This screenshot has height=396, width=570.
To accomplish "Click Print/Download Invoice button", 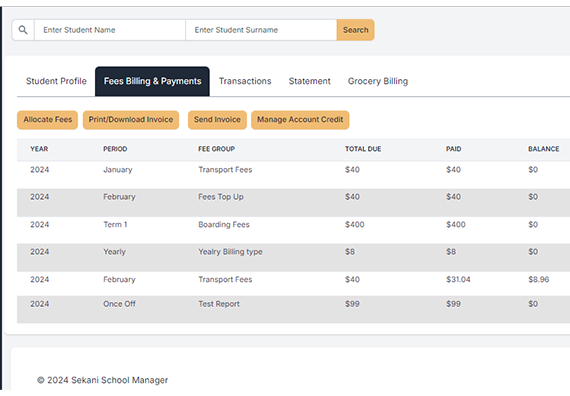I will tap(131, 120).
